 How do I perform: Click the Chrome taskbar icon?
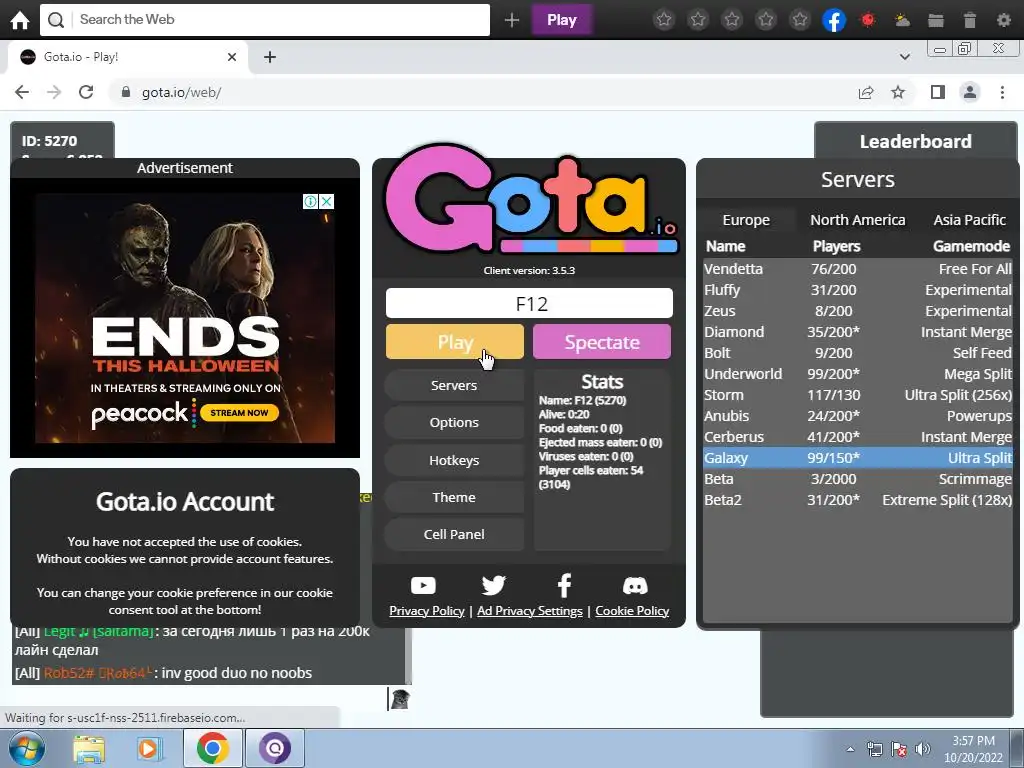(212, 748)
